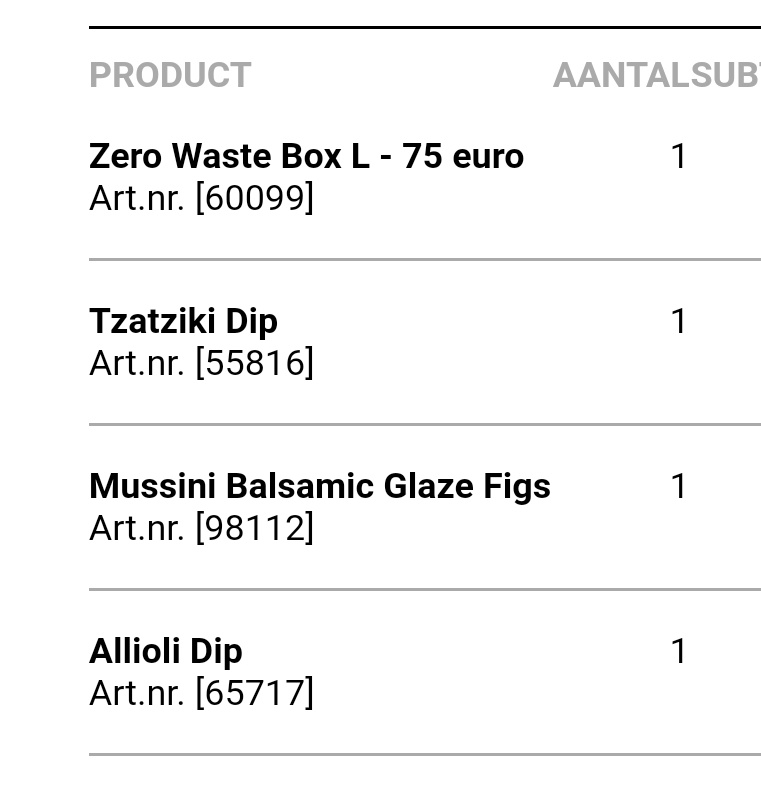The width and height of the screenshot is (761, 785).
Task: Click 'Art.nr.' label under Mussini Balsamic Glaze
Action: click(137, 528)
